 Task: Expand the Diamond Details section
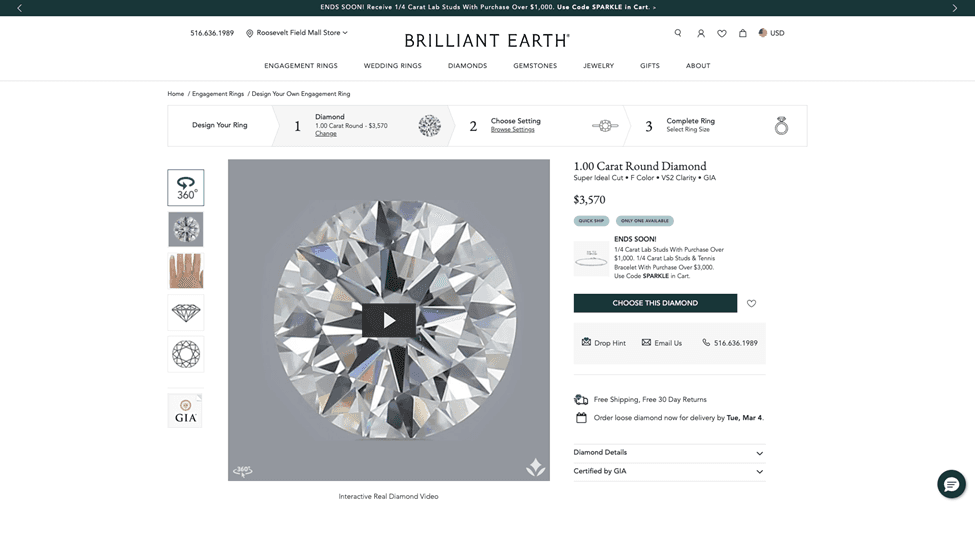click(669, 453)
